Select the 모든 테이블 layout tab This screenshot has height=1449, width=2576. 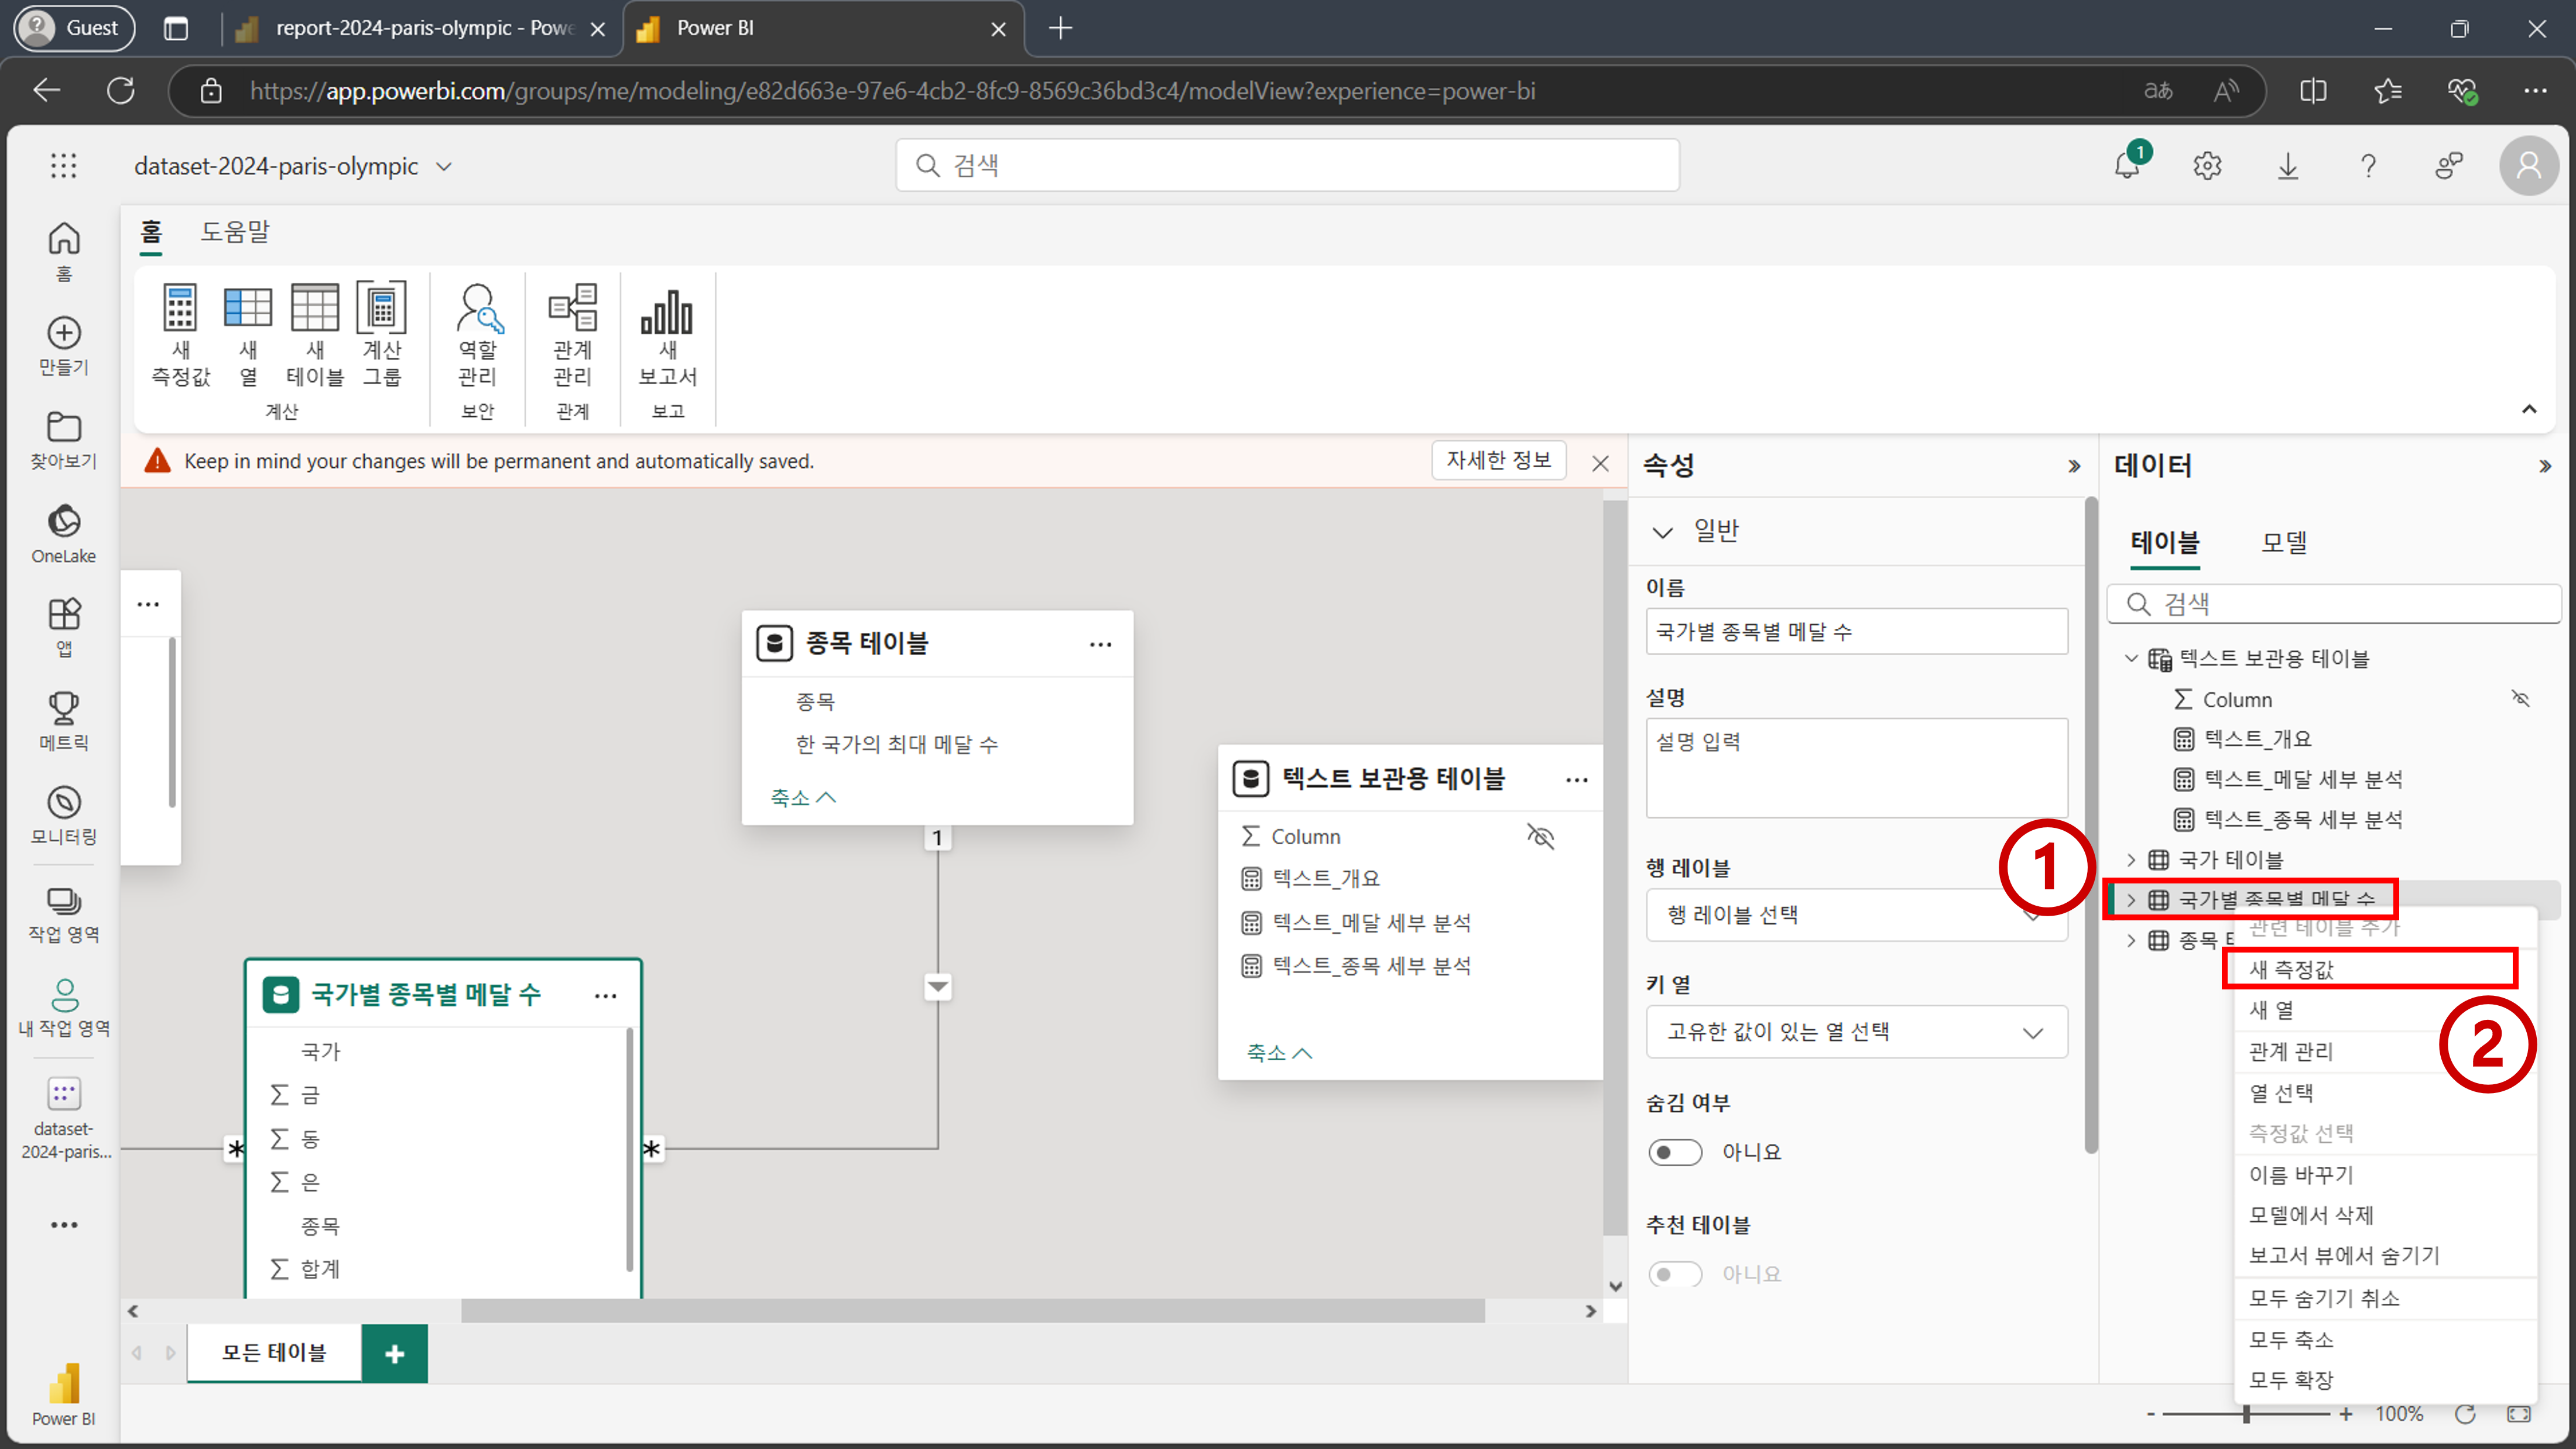[x=274, y=1353]
